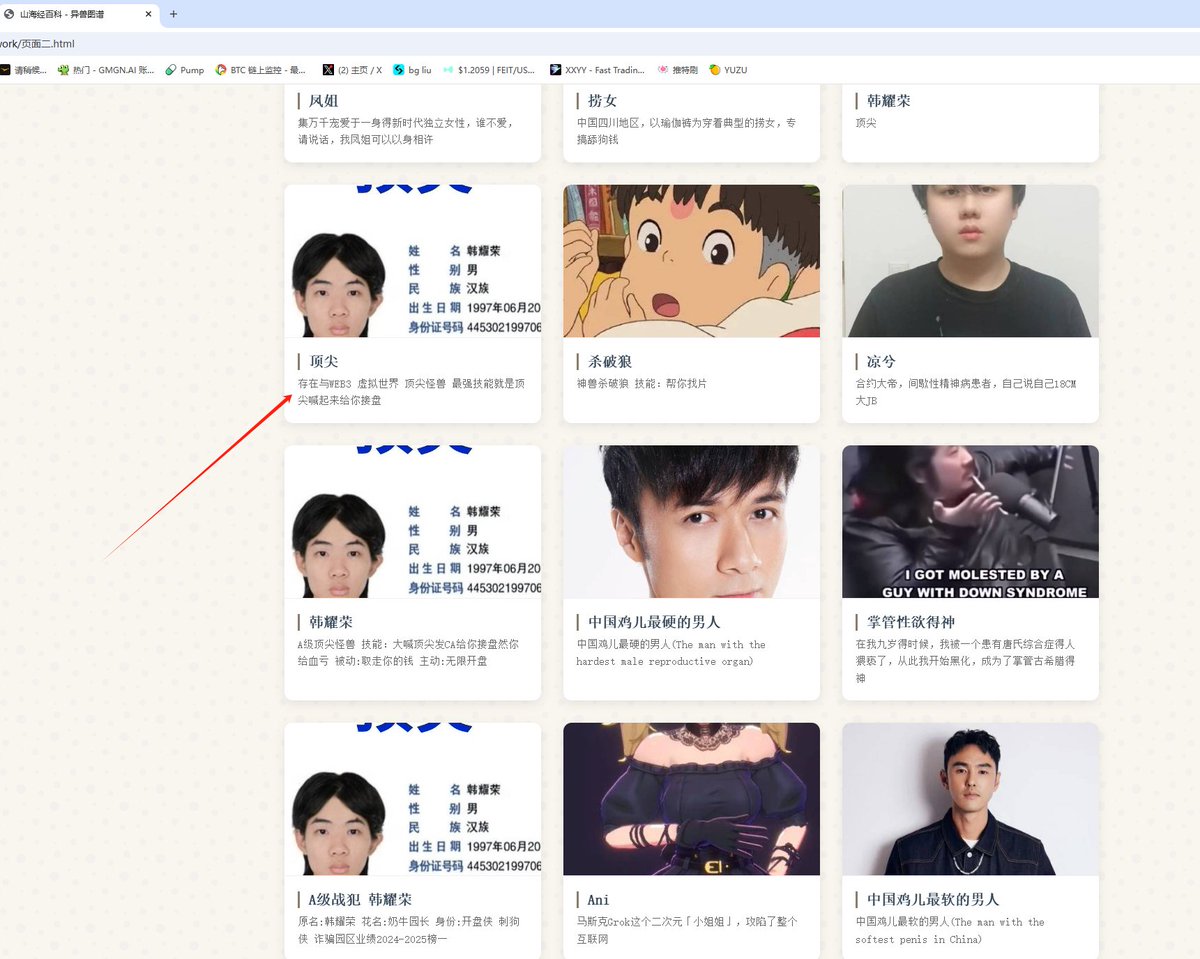
Task: Open a new browser tab
Action: [174, 14]
